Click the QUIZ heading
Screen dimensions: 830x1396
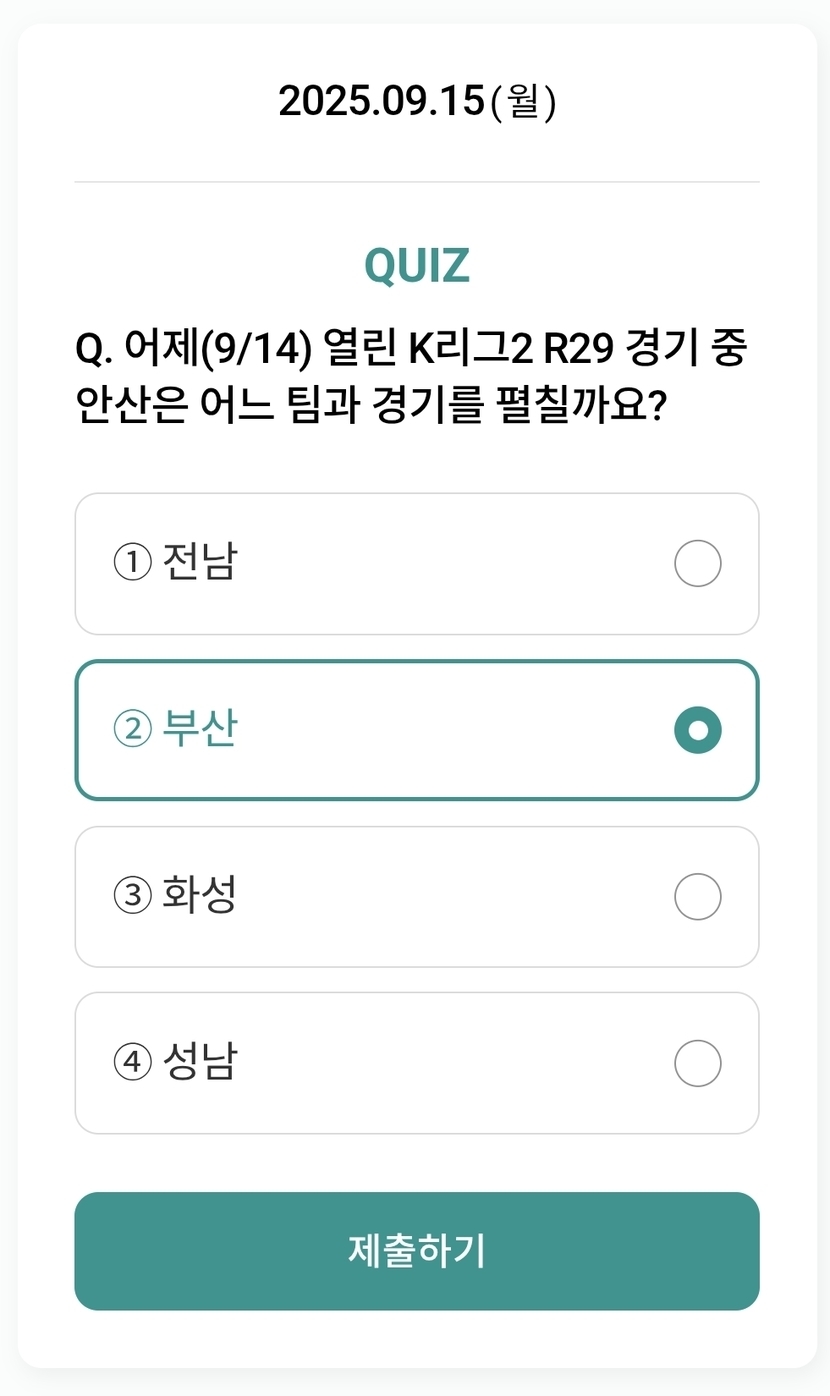coord(416,265)
